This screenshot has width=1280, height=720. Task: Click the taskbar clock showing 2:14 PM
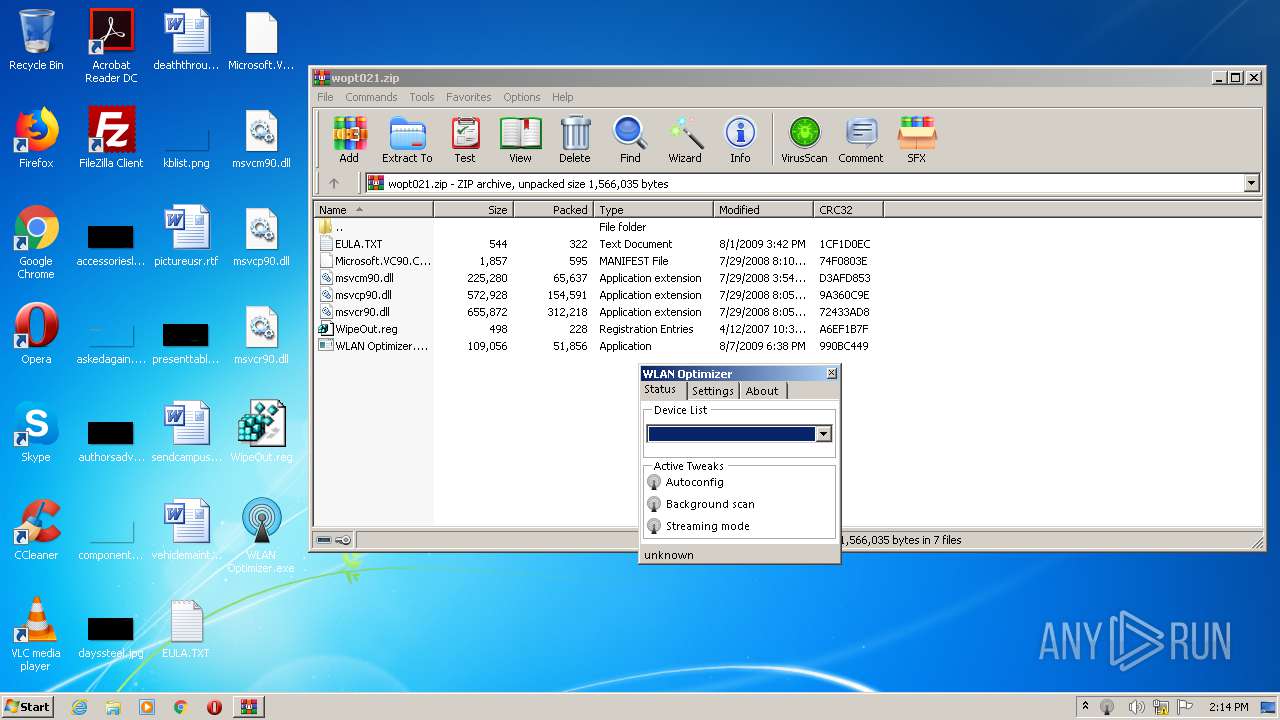pyautogui.click(x=1229, y=707)
